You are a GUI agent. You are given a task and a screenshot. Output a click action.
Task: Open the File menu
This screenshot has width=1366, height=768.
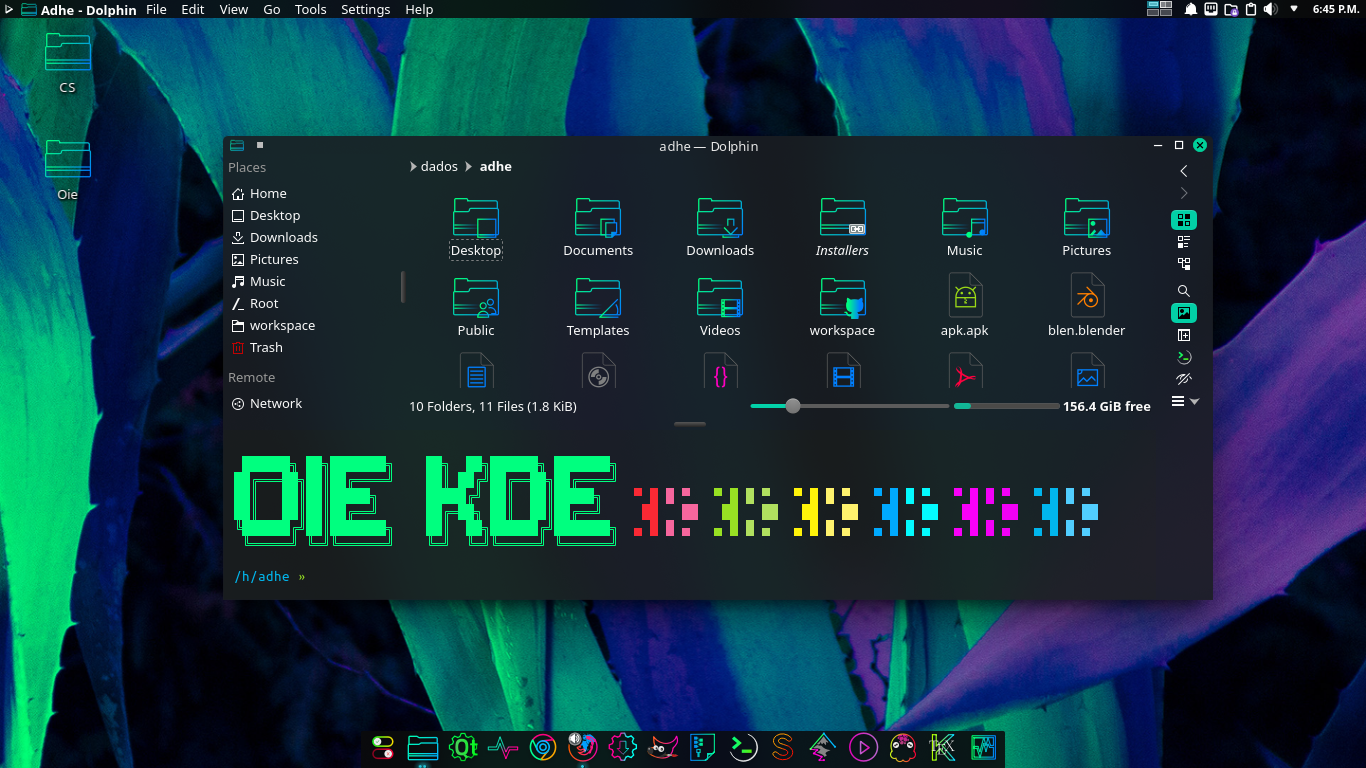click(157, 9)
